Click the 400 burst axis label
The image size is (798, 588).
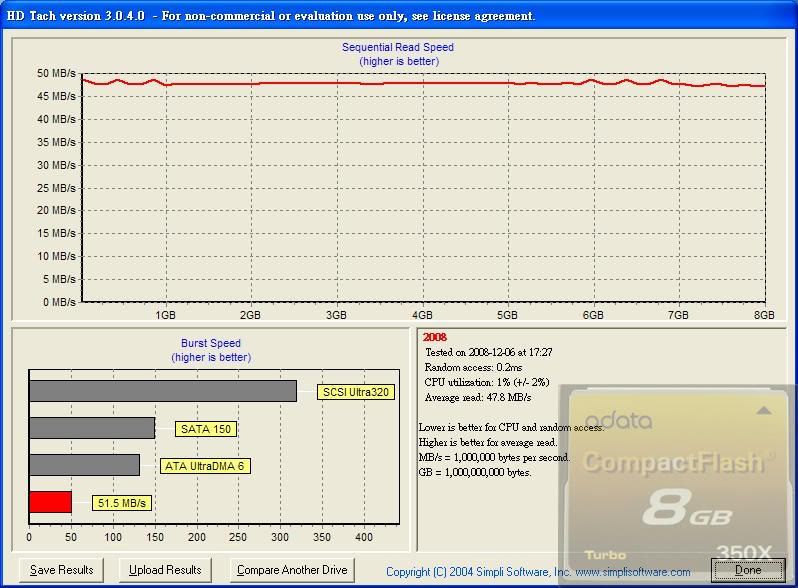[364, 537]
